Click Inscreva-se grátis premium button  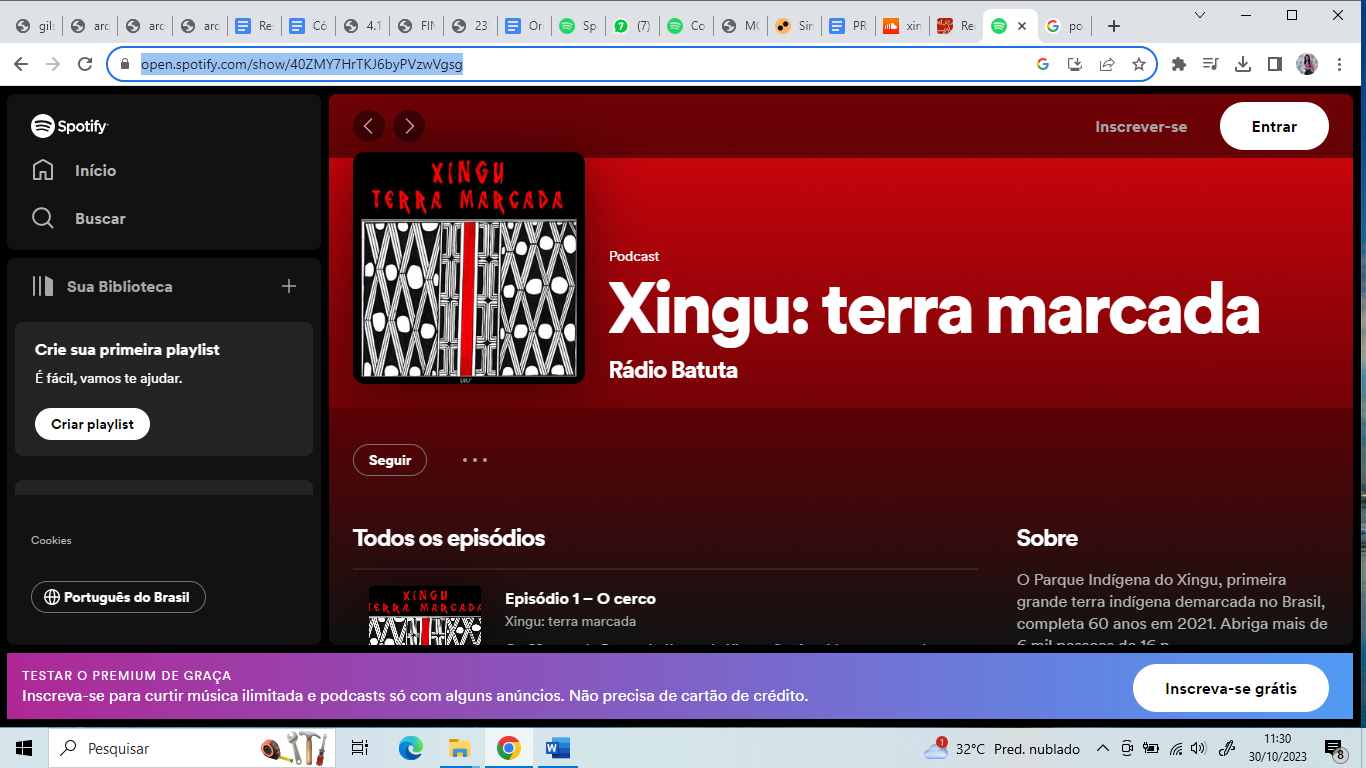click(x=1230, y=688)
